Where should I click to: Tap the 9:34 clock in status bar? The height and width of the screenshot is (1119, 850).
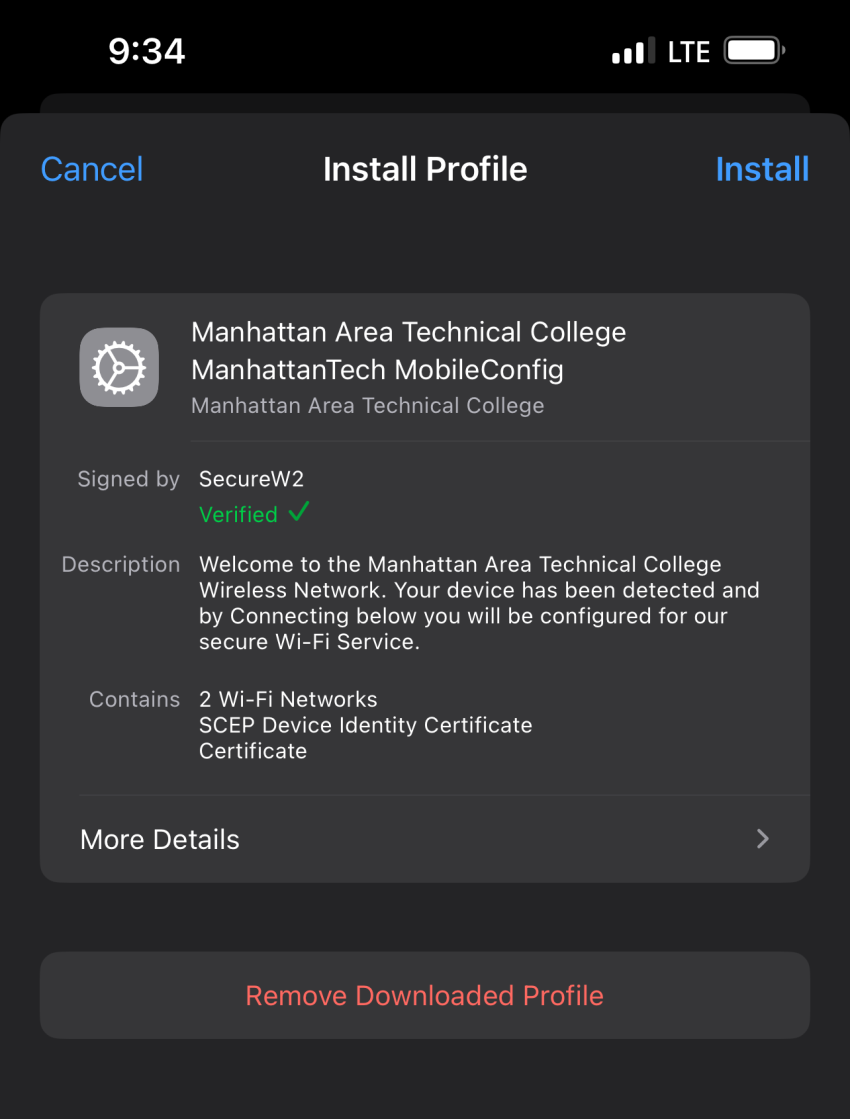tap(147, 51)
